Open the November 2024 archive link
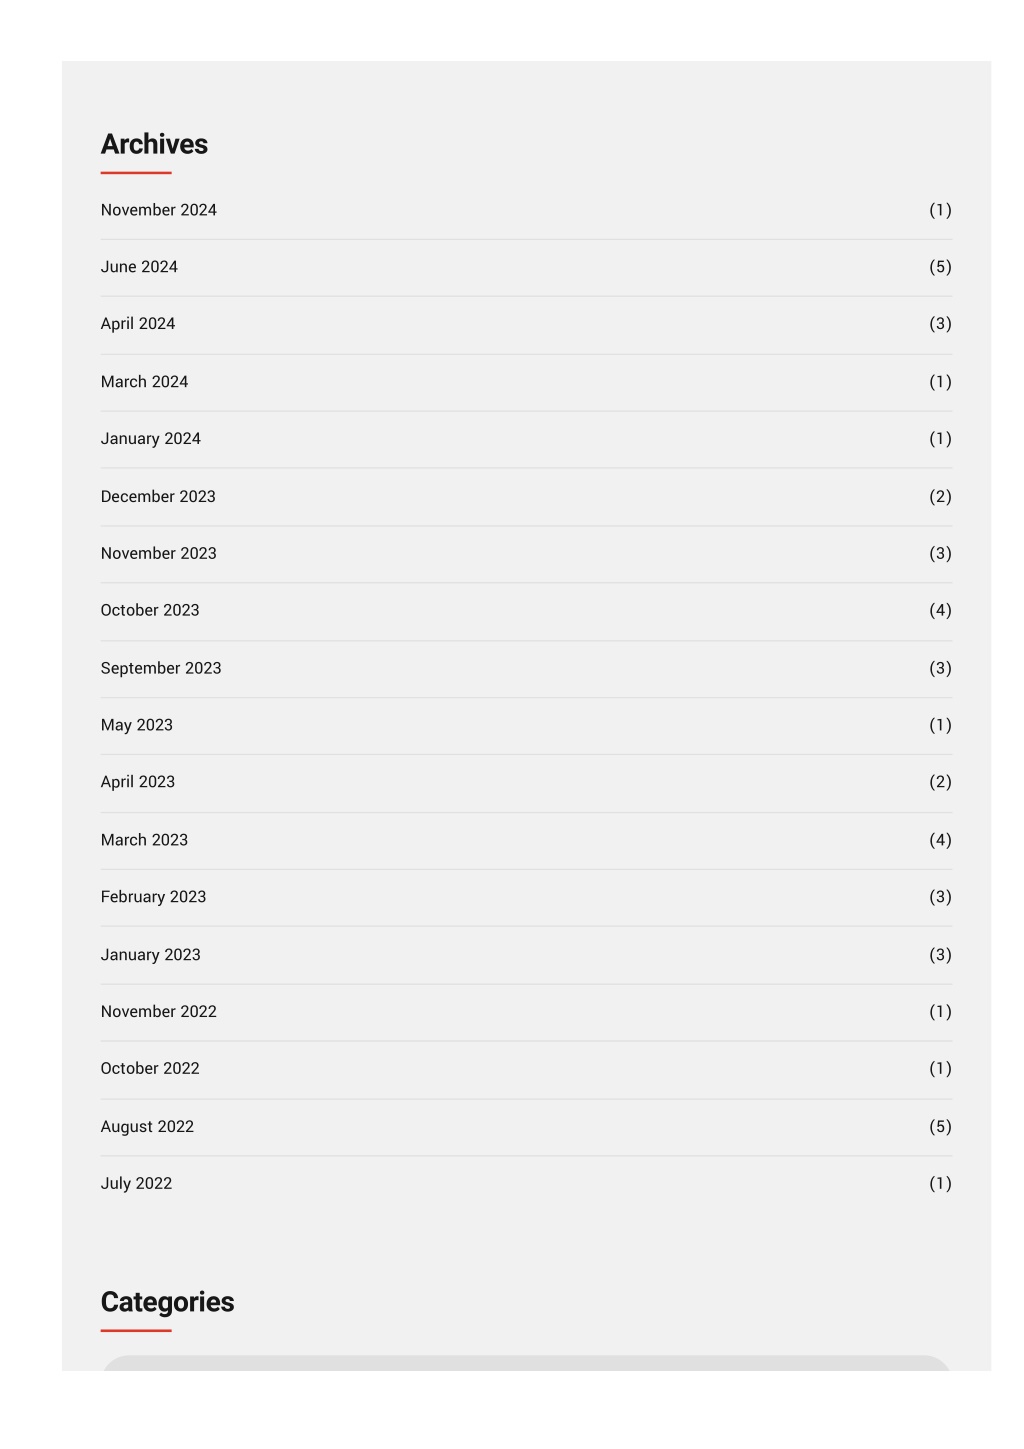The width and height of the screenshot is (1024, 1449). pos(159,210)
